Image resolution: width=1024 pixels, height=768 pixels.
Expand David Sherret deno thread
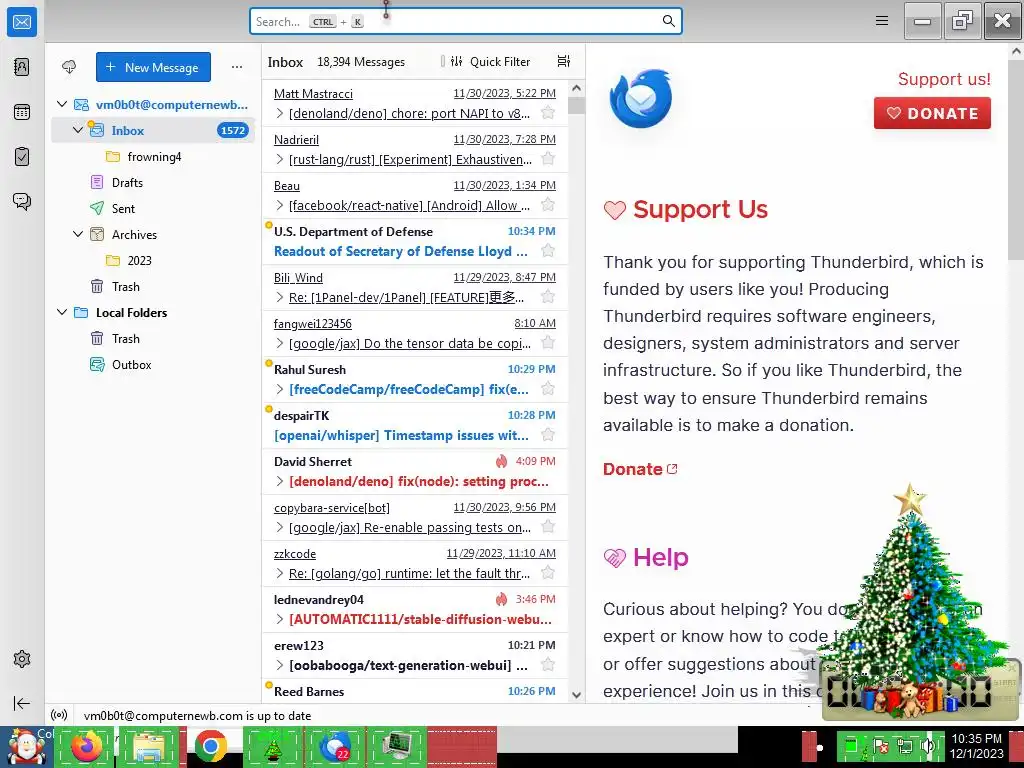point(280,481)
